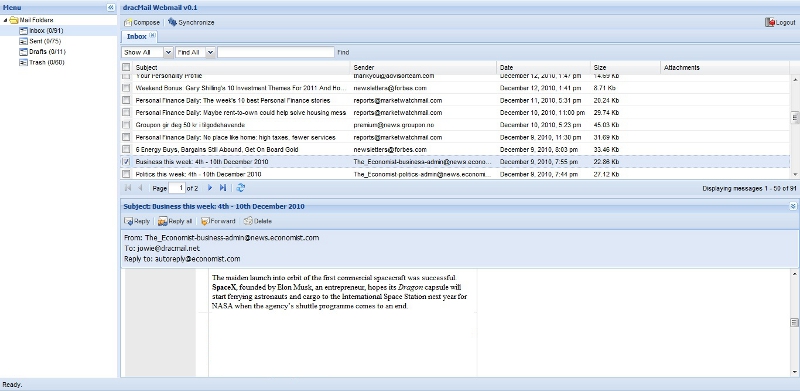Collapse the Mail Folders tree node
The image size is (800, 391).
point(5,20)
